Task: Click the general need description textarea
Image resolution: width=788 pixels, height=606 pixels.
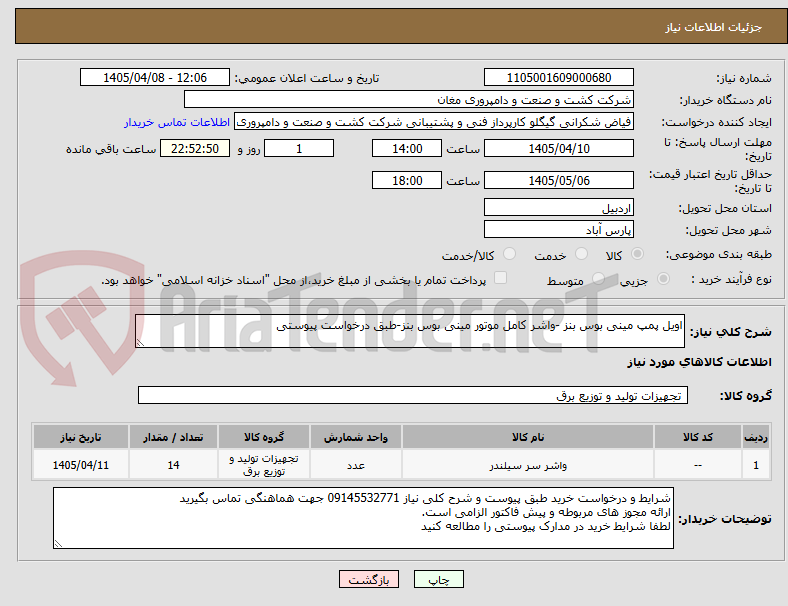Action: [x=410, y=331]
